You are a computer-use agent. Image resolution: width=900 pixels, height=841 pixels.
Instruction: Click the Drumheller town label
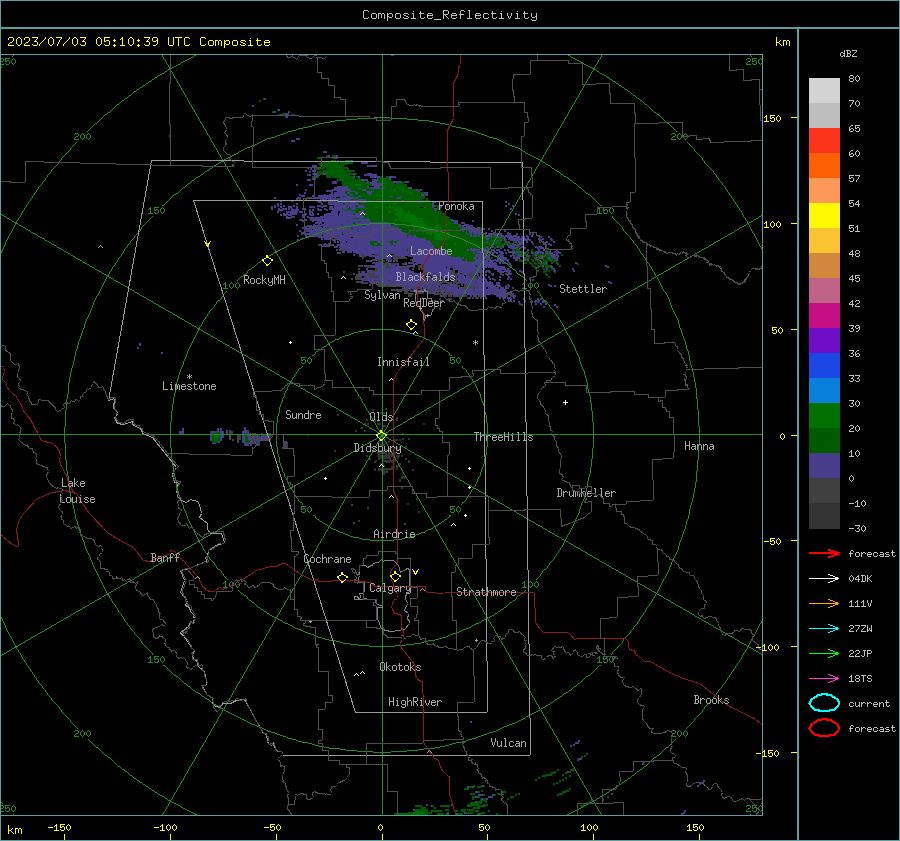[586, 493]
